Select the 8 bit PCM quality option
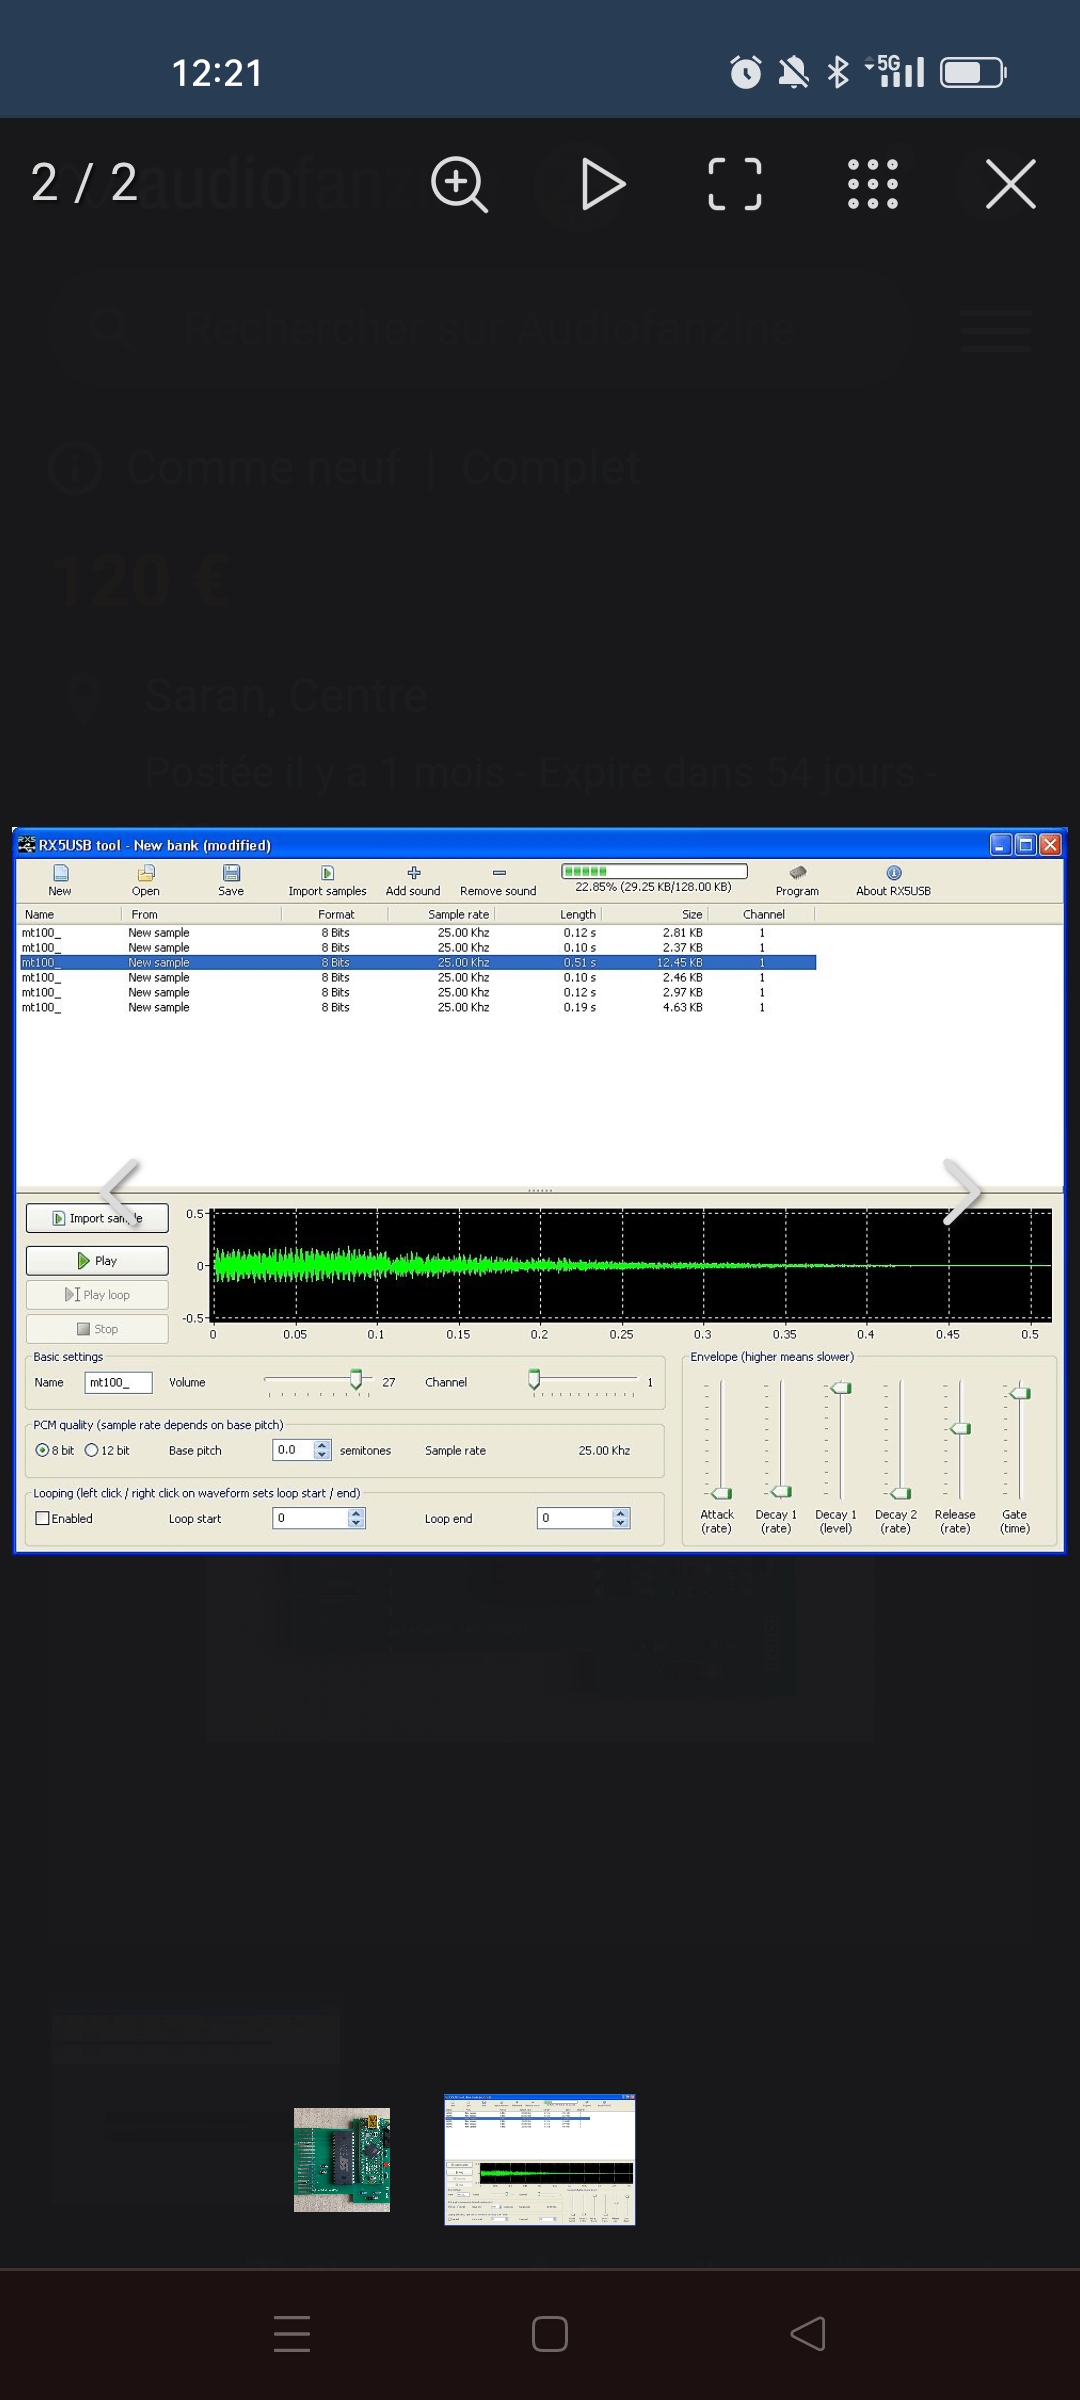The width and height of the screenshot is (1080, 2400). point(42,1450)
